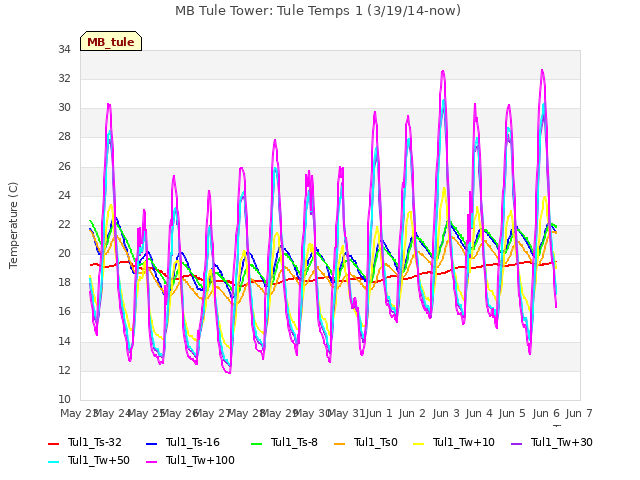Click the y-axis tick value 30
Image resolution: width=640 pixels, height=480 pixels.
click(x=64, y=108)
